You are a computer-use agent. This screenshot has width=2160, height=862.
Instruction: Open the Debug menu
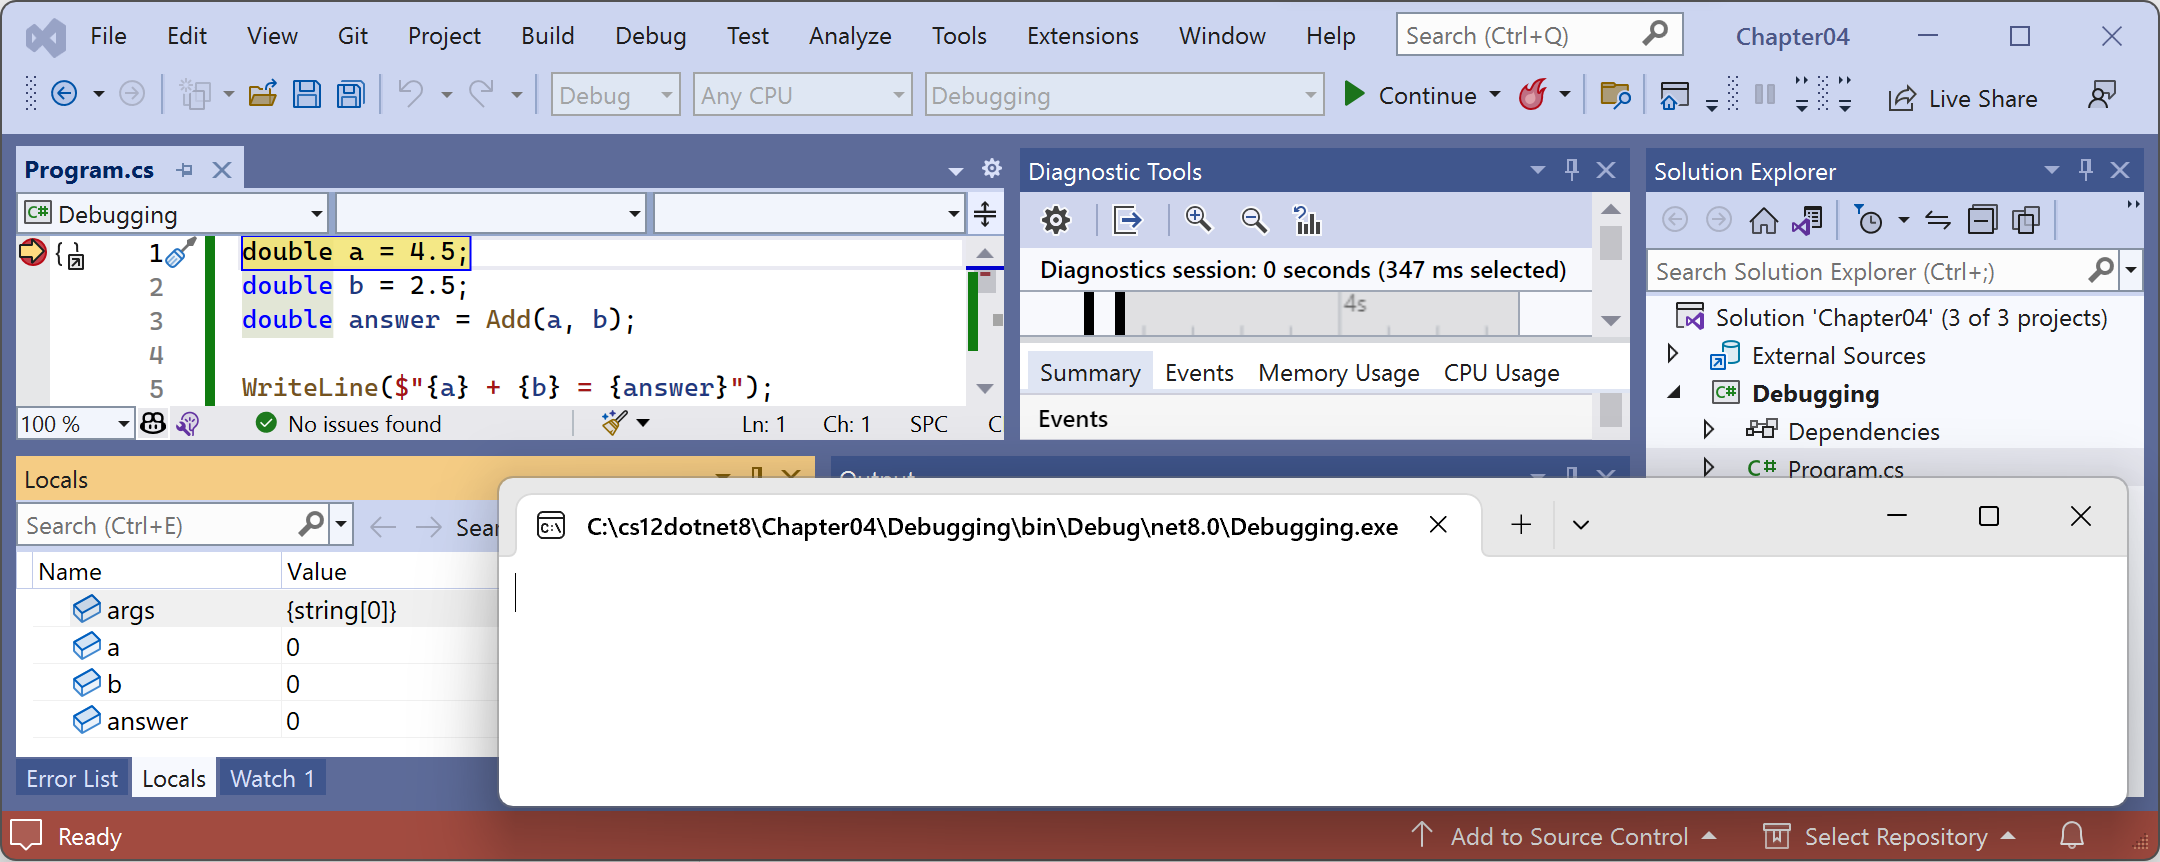[x=650, y=36]
